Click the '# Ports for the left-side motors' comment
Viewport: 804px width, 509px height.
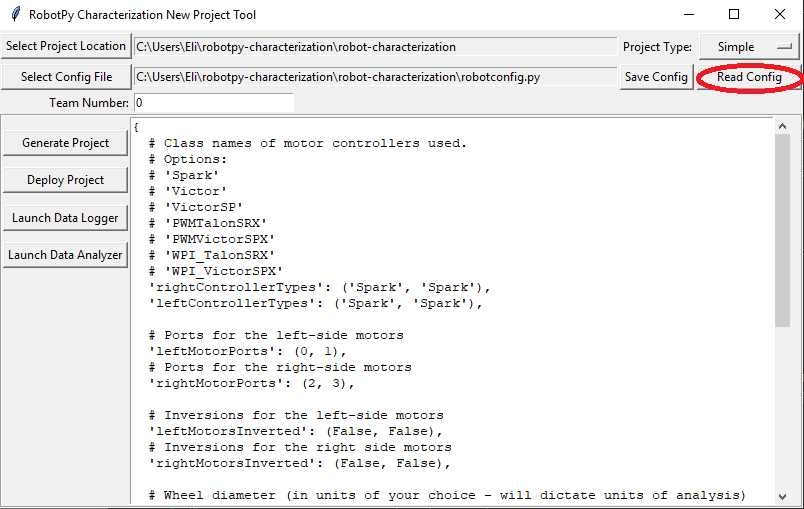276,336
